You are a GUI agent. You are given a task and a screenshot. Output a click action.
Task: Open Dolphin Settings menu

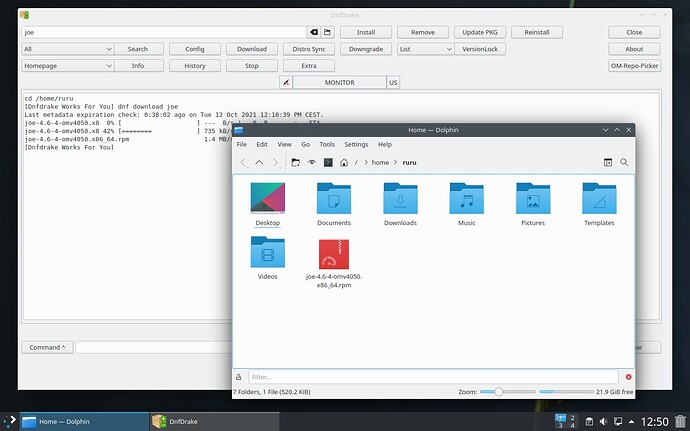[356, 144]
